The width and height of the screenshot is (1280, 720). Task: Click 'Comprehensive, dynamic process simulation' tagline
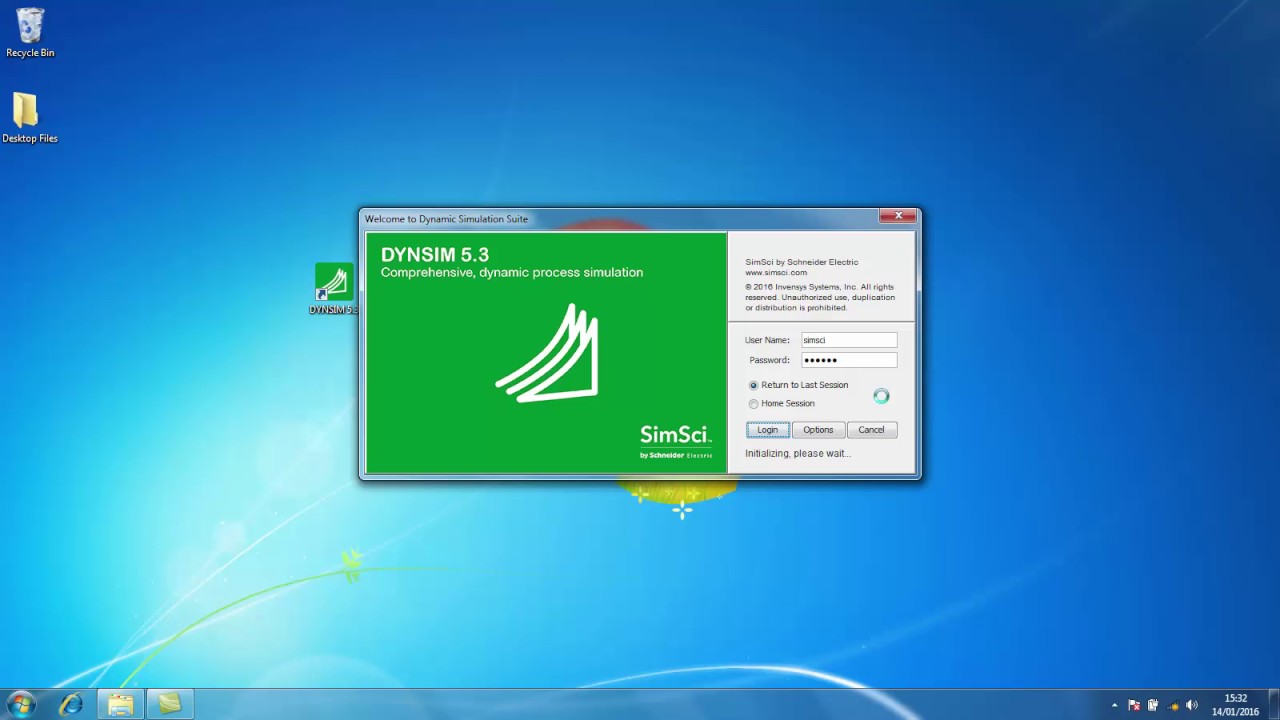click(x=512, y=272)
